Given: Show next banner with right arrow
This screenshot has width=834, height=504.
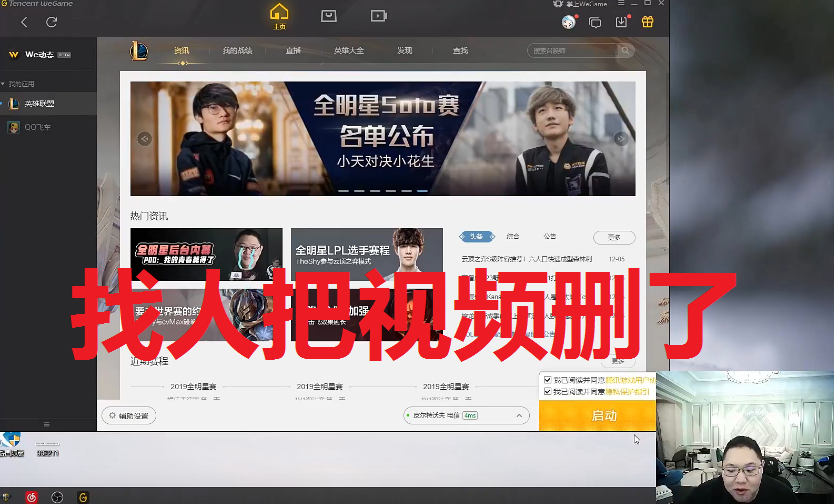Looking at the screenshot, I should [x=620, y=139].
